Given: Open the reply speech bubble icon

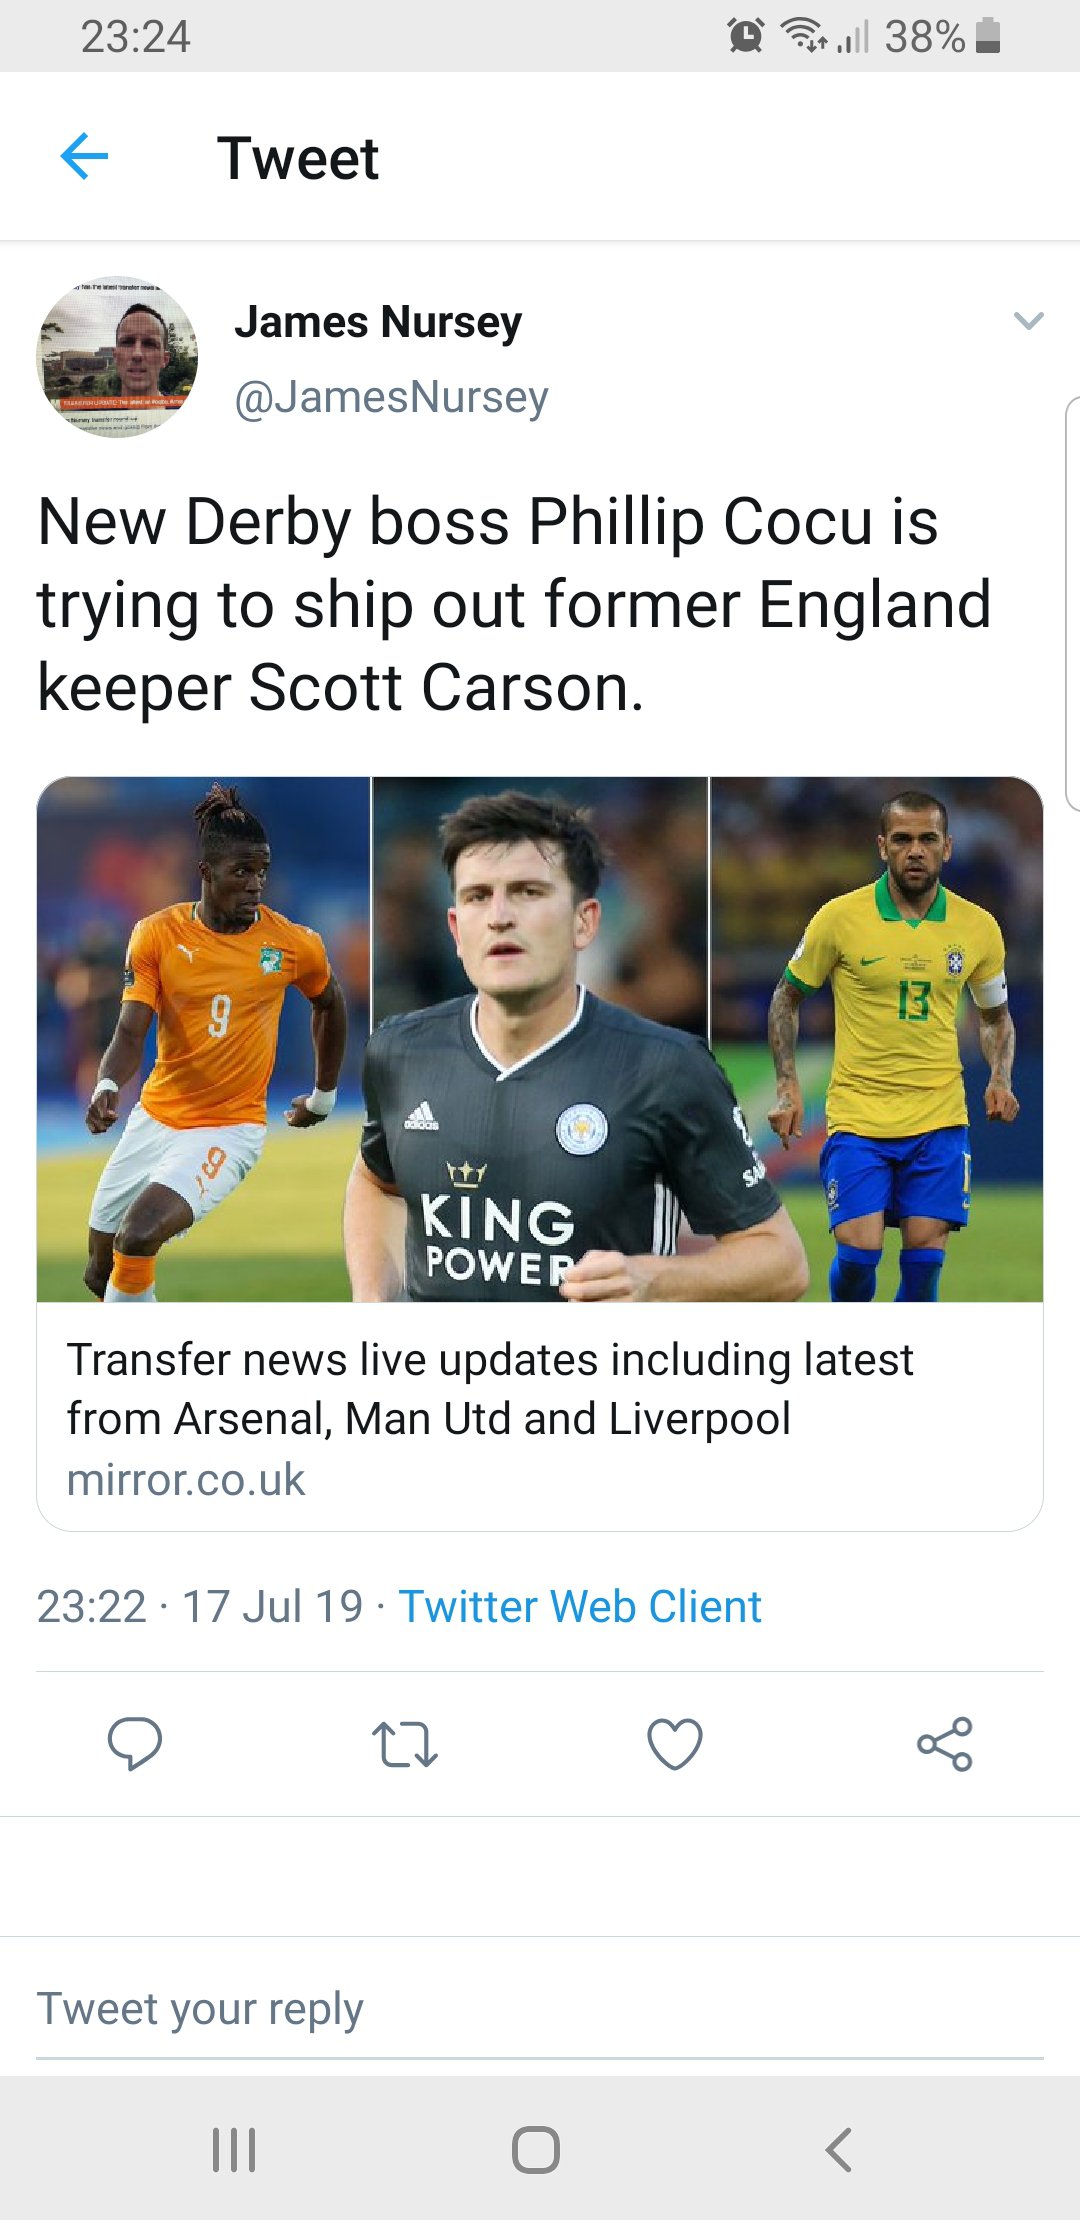Looking at the screenshot, I should point(135,1744).
